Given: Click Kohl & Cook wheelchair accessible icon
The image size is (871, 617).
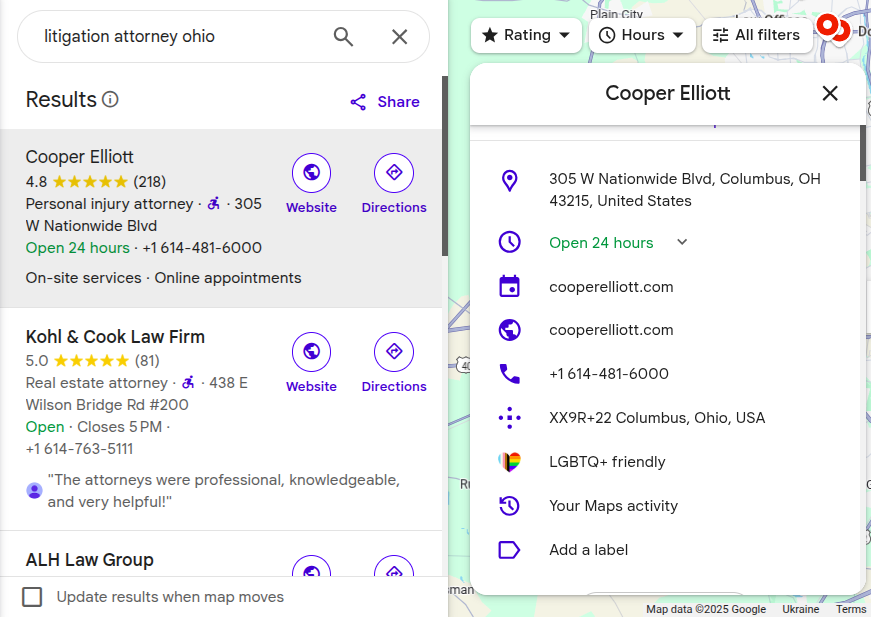Looking at the screenshot, I should 188,383.
